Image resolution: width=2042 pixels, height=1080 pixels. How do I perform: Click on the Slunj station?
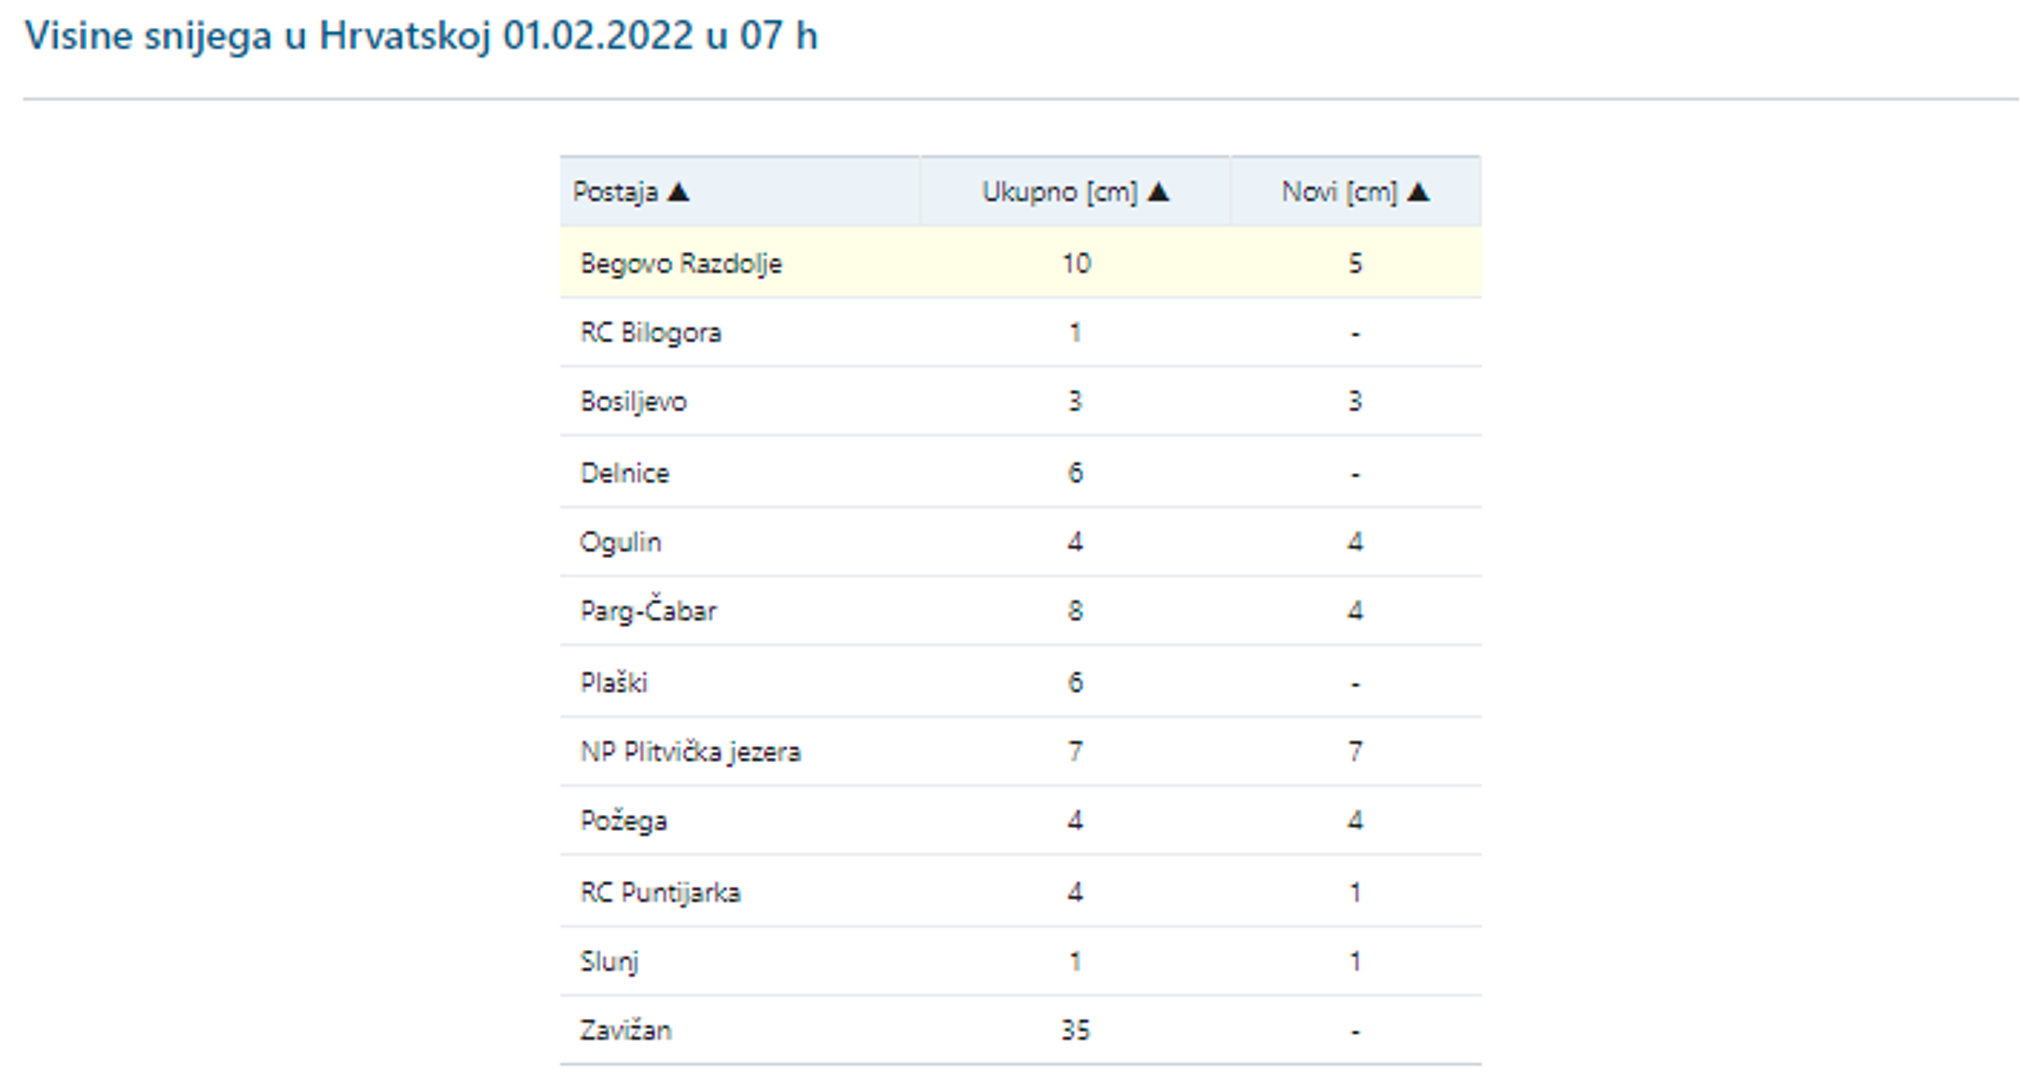coord(608,962)
